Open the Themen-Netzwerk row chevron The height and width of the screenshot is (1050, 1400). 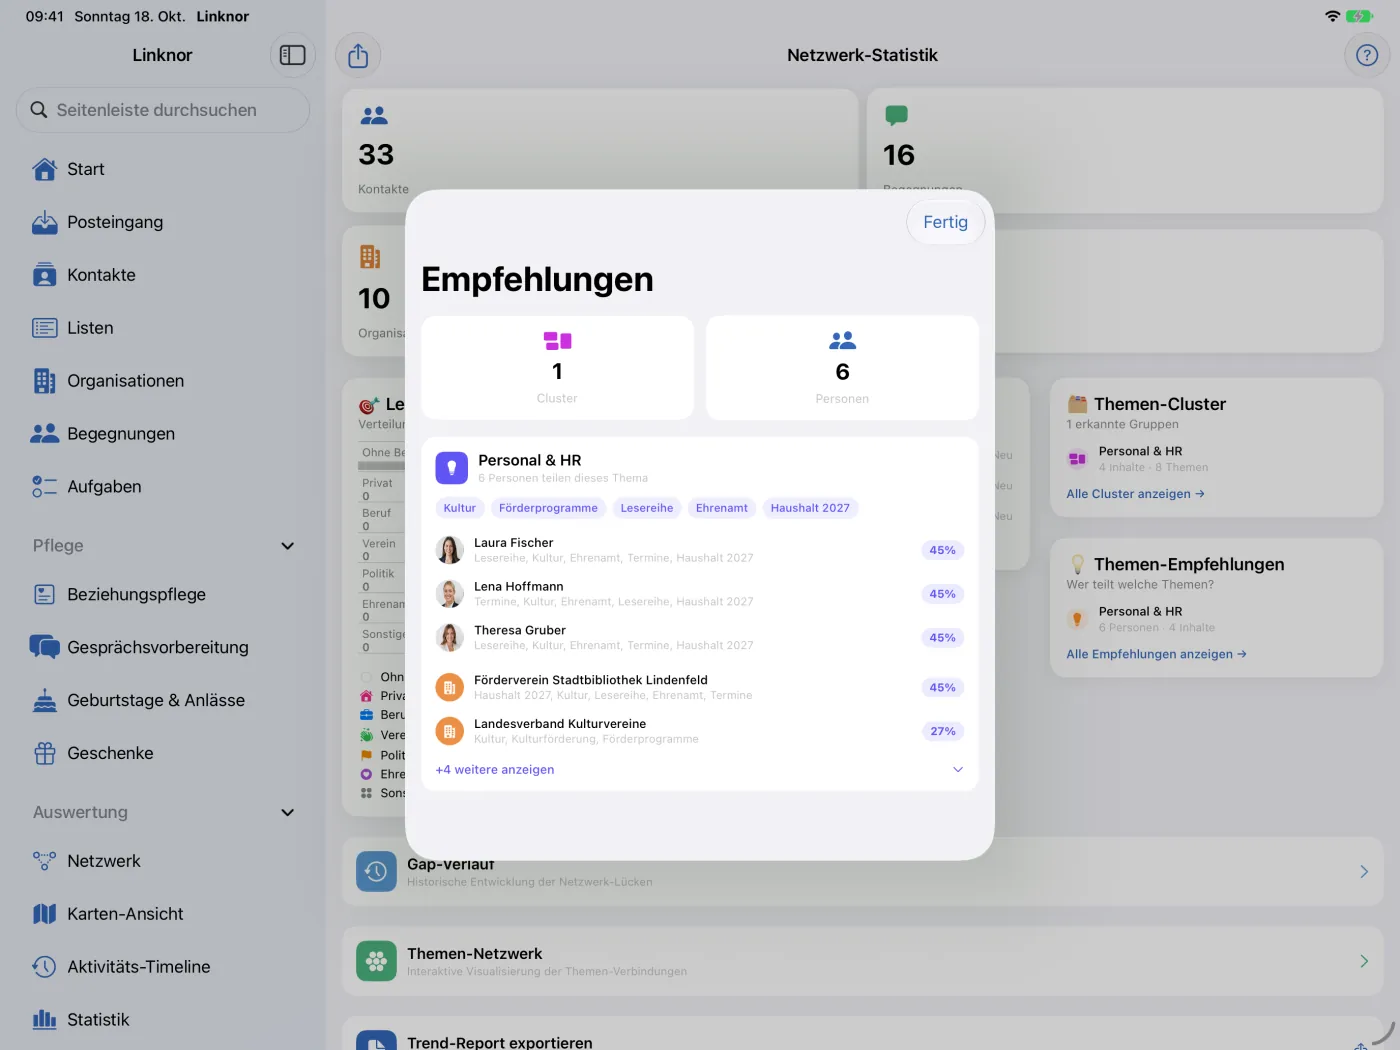pos(1364,961)
